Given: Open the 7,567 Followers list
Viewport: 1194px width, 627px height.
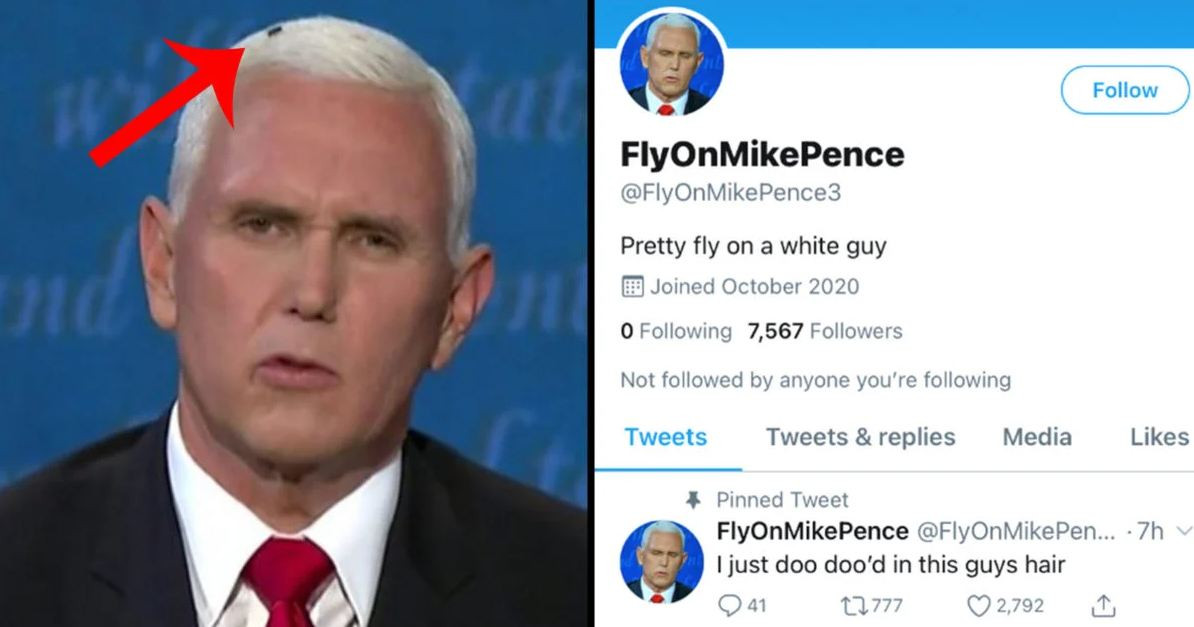Looking at the screenshot, I should click(x=825, y=331).
